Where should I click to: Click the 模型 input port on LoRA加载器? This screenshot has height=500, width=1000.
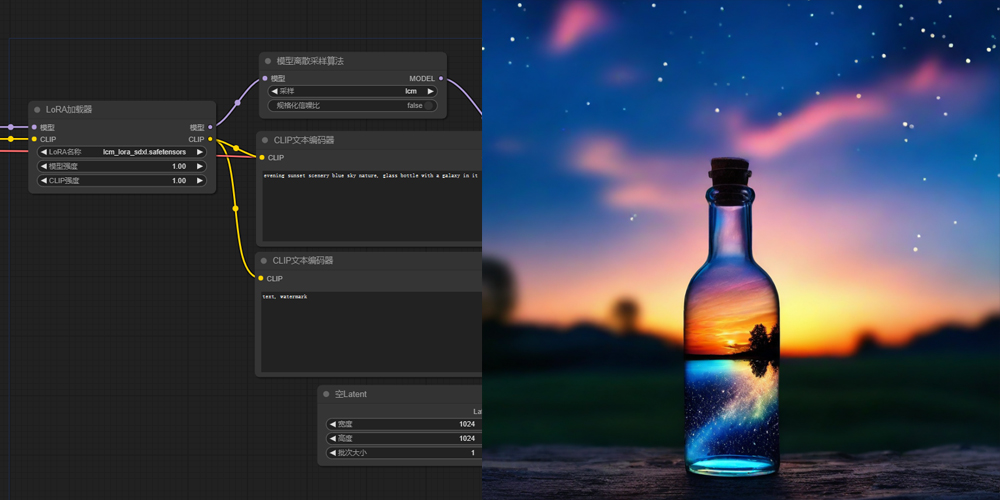pyautogui.click(x=34, y=128)
